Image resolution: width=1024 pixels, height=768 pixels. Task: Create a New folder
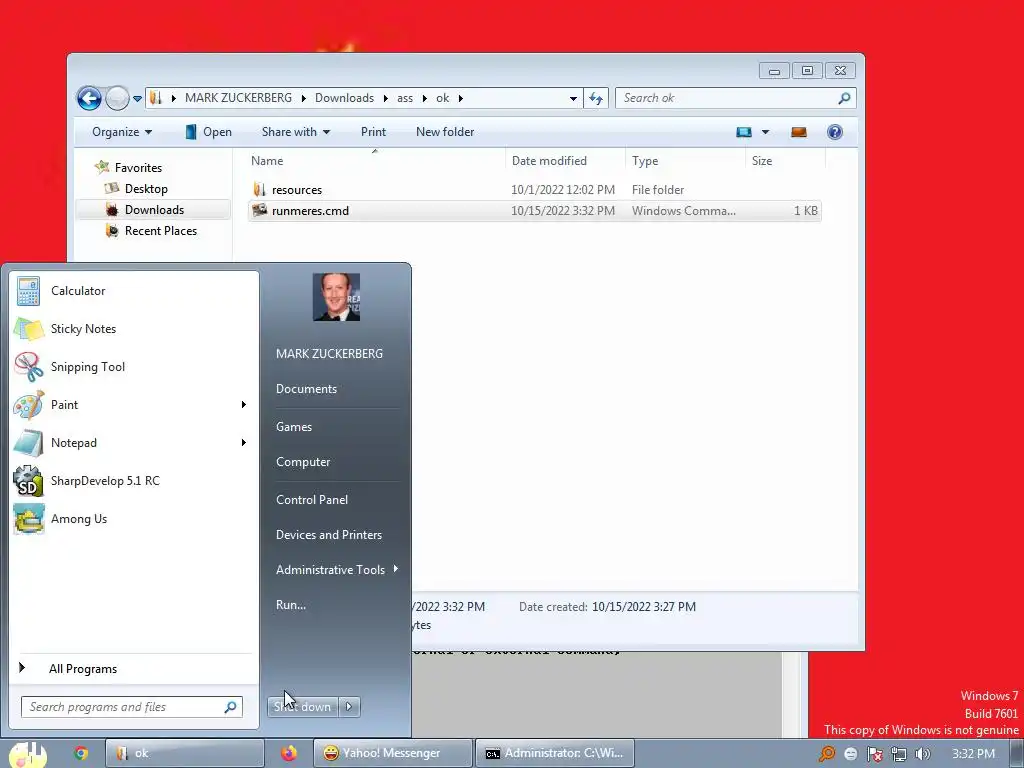point(445,132)
